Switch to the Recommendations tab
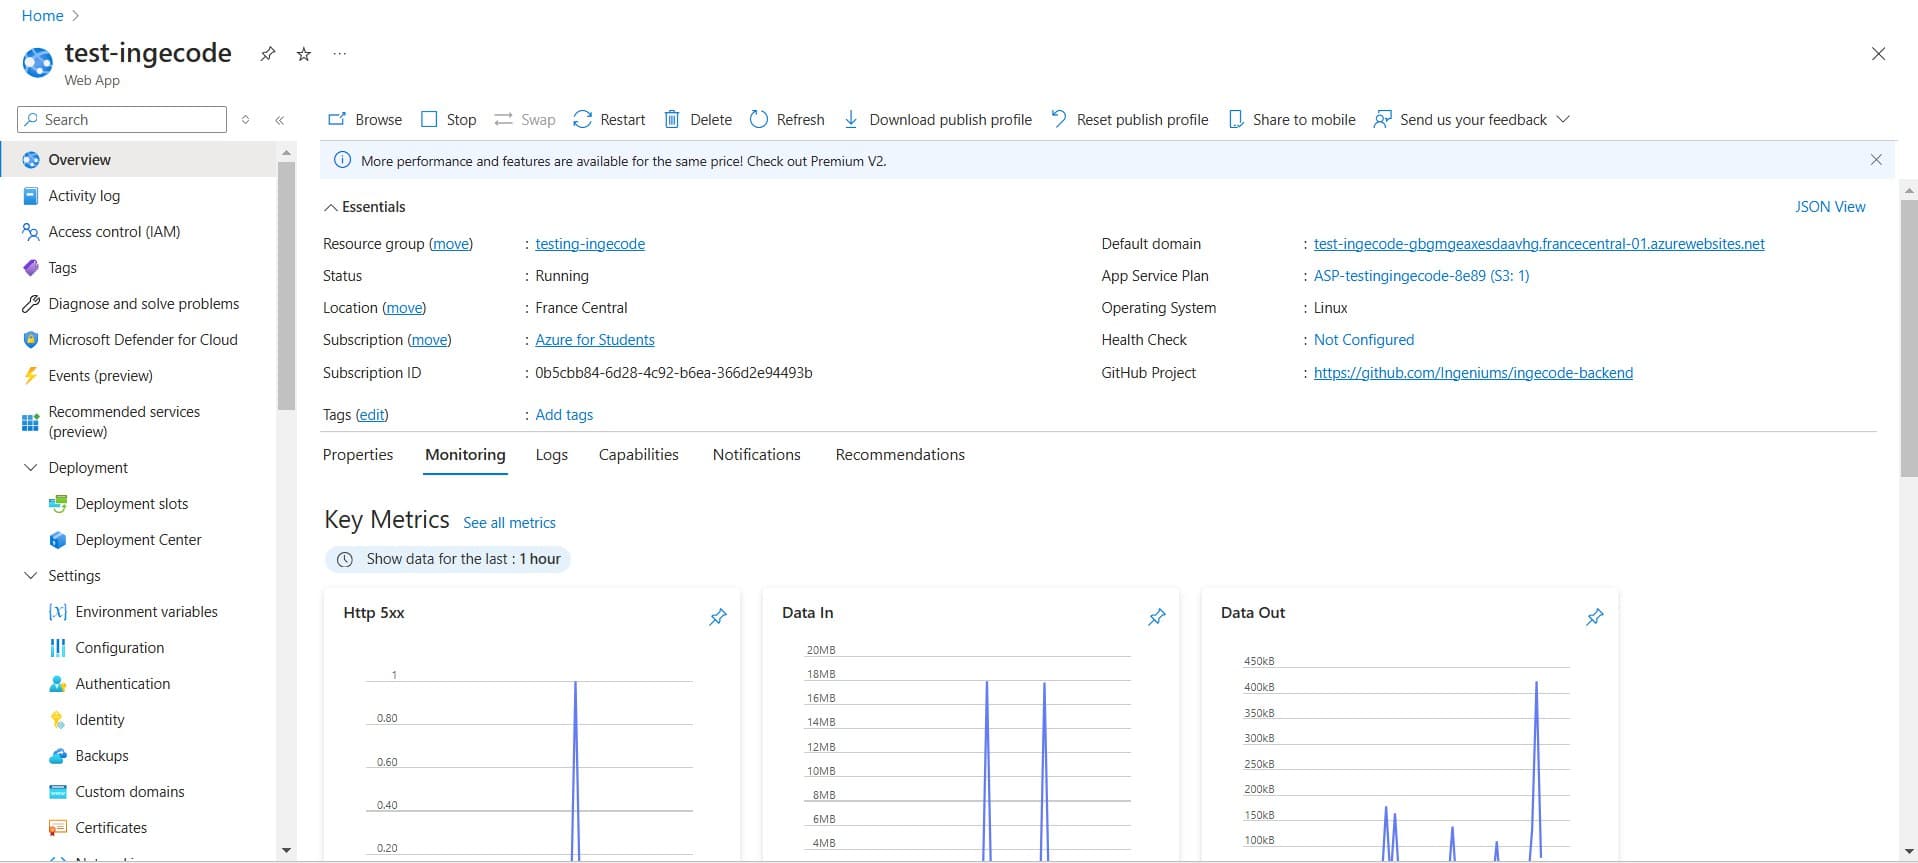The image size is (1918, 863). pyautogui.click(x=899, y=455)
